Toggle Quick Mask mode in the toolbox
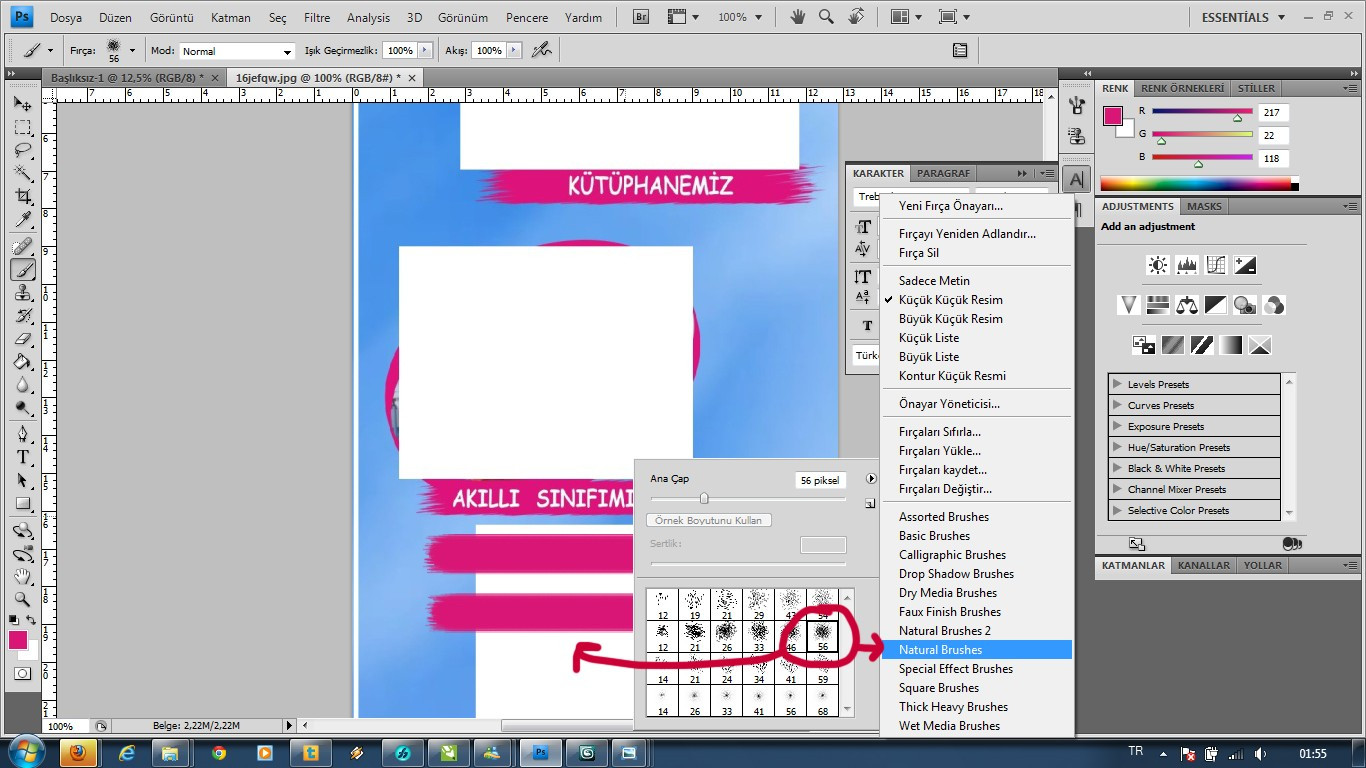Screen dimensions: 1366x768 pos(23,674)
